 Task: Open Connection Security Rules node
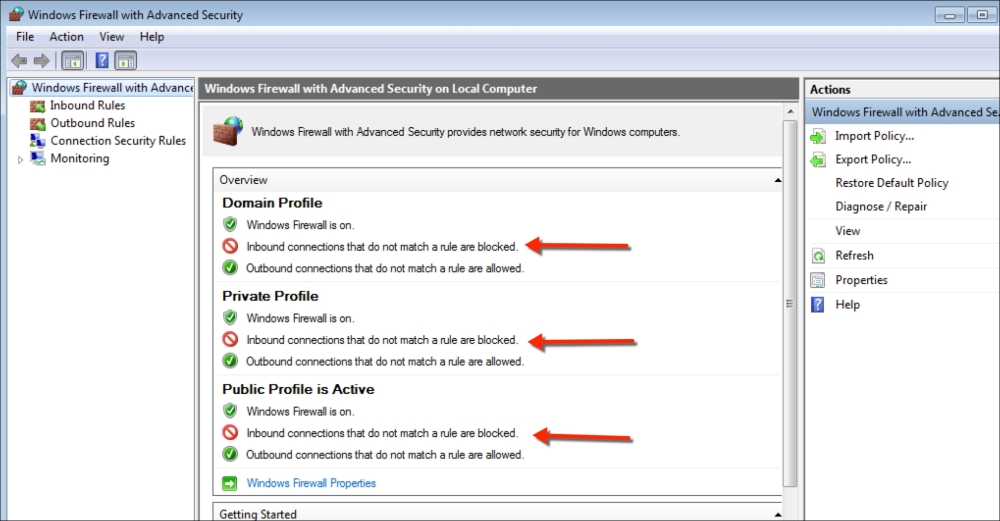click(118, 141)
